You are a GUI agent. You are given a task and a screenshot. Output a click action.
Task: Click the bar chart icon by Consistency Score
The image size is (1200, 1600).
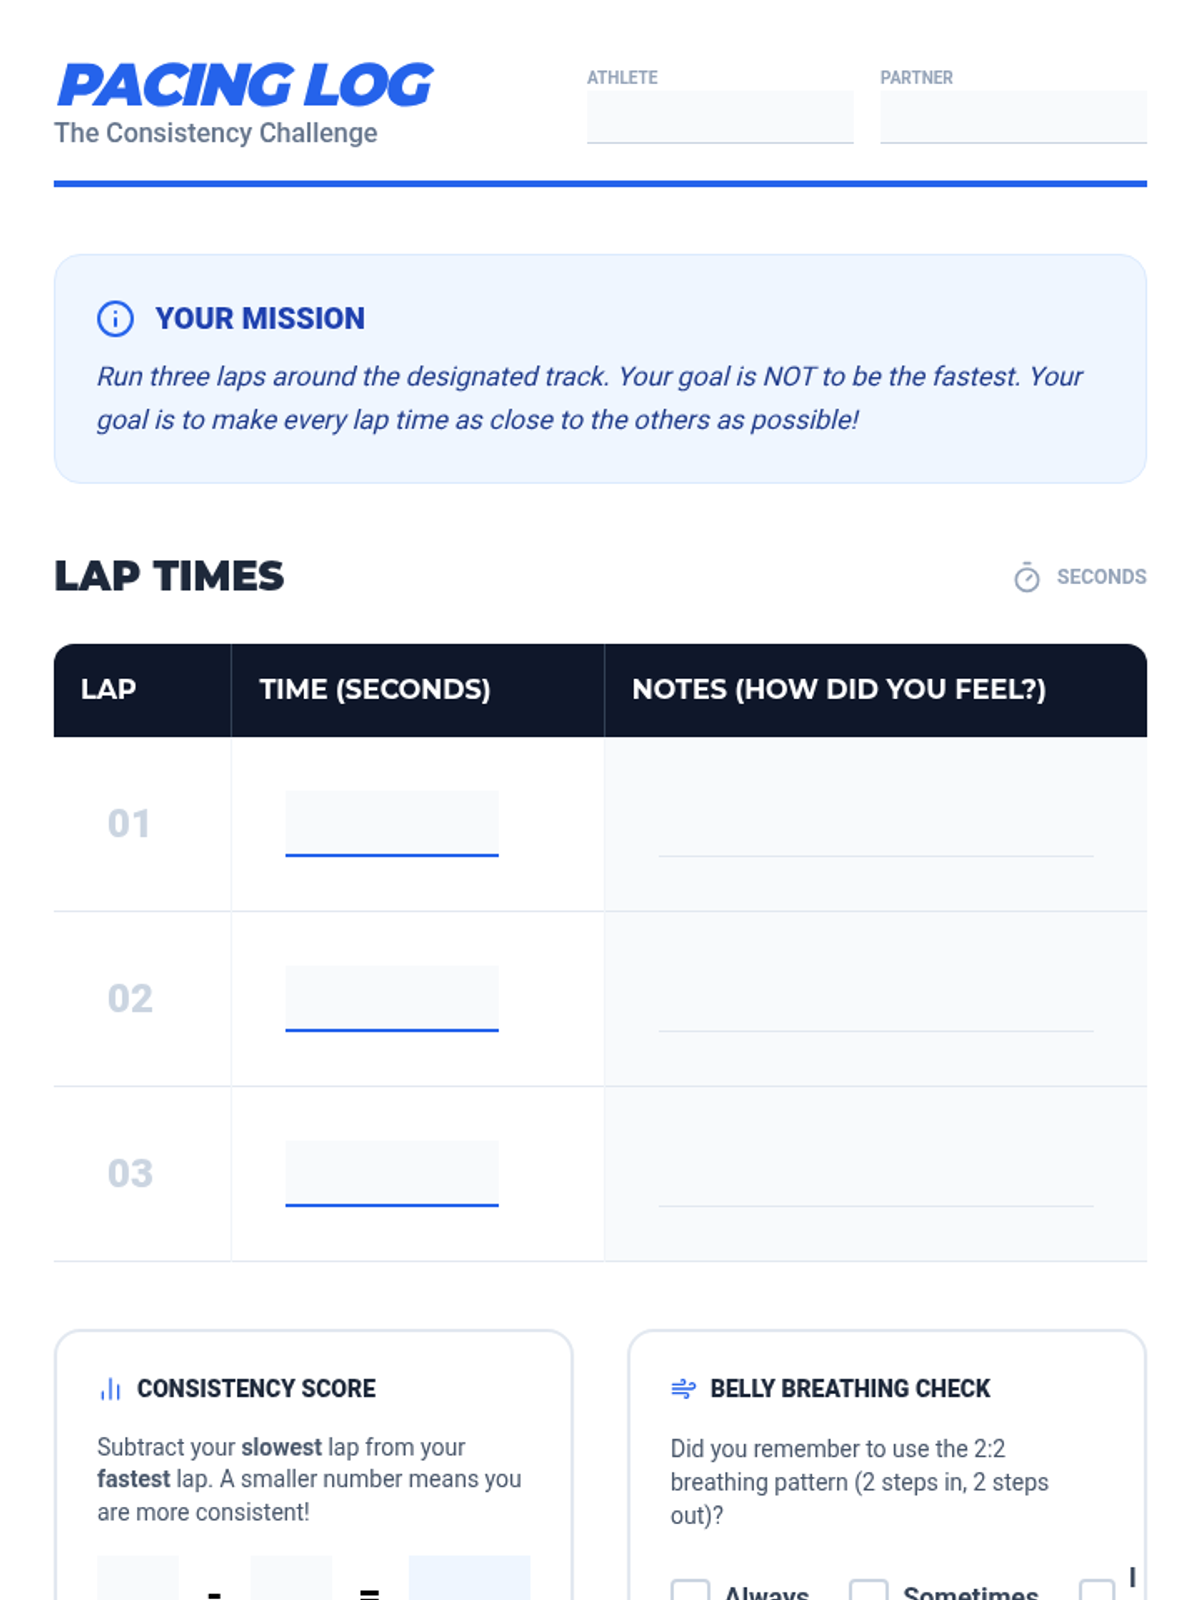click(110, 1388)
